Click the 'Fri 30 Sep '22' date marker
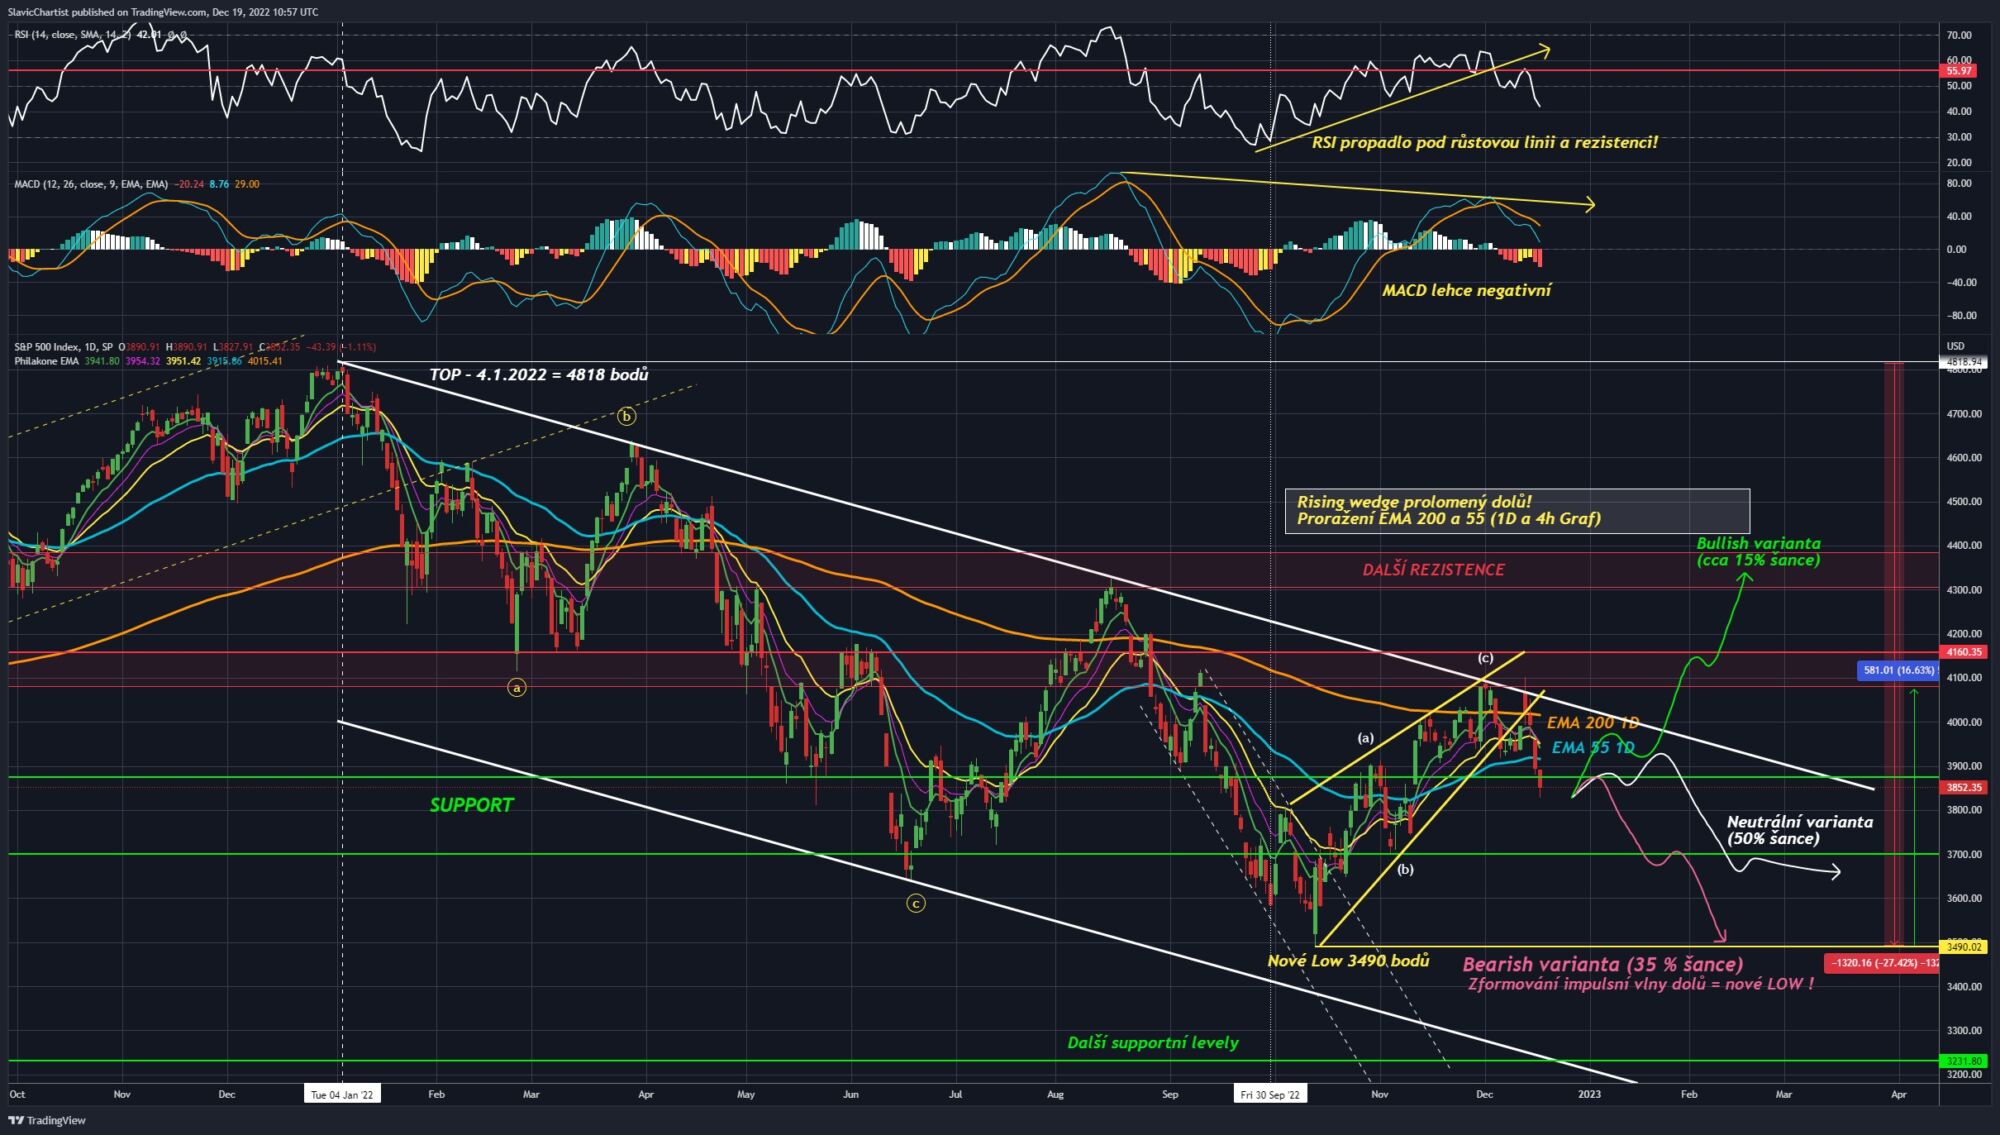 pyautogui.click(x=1270, y=1094)
